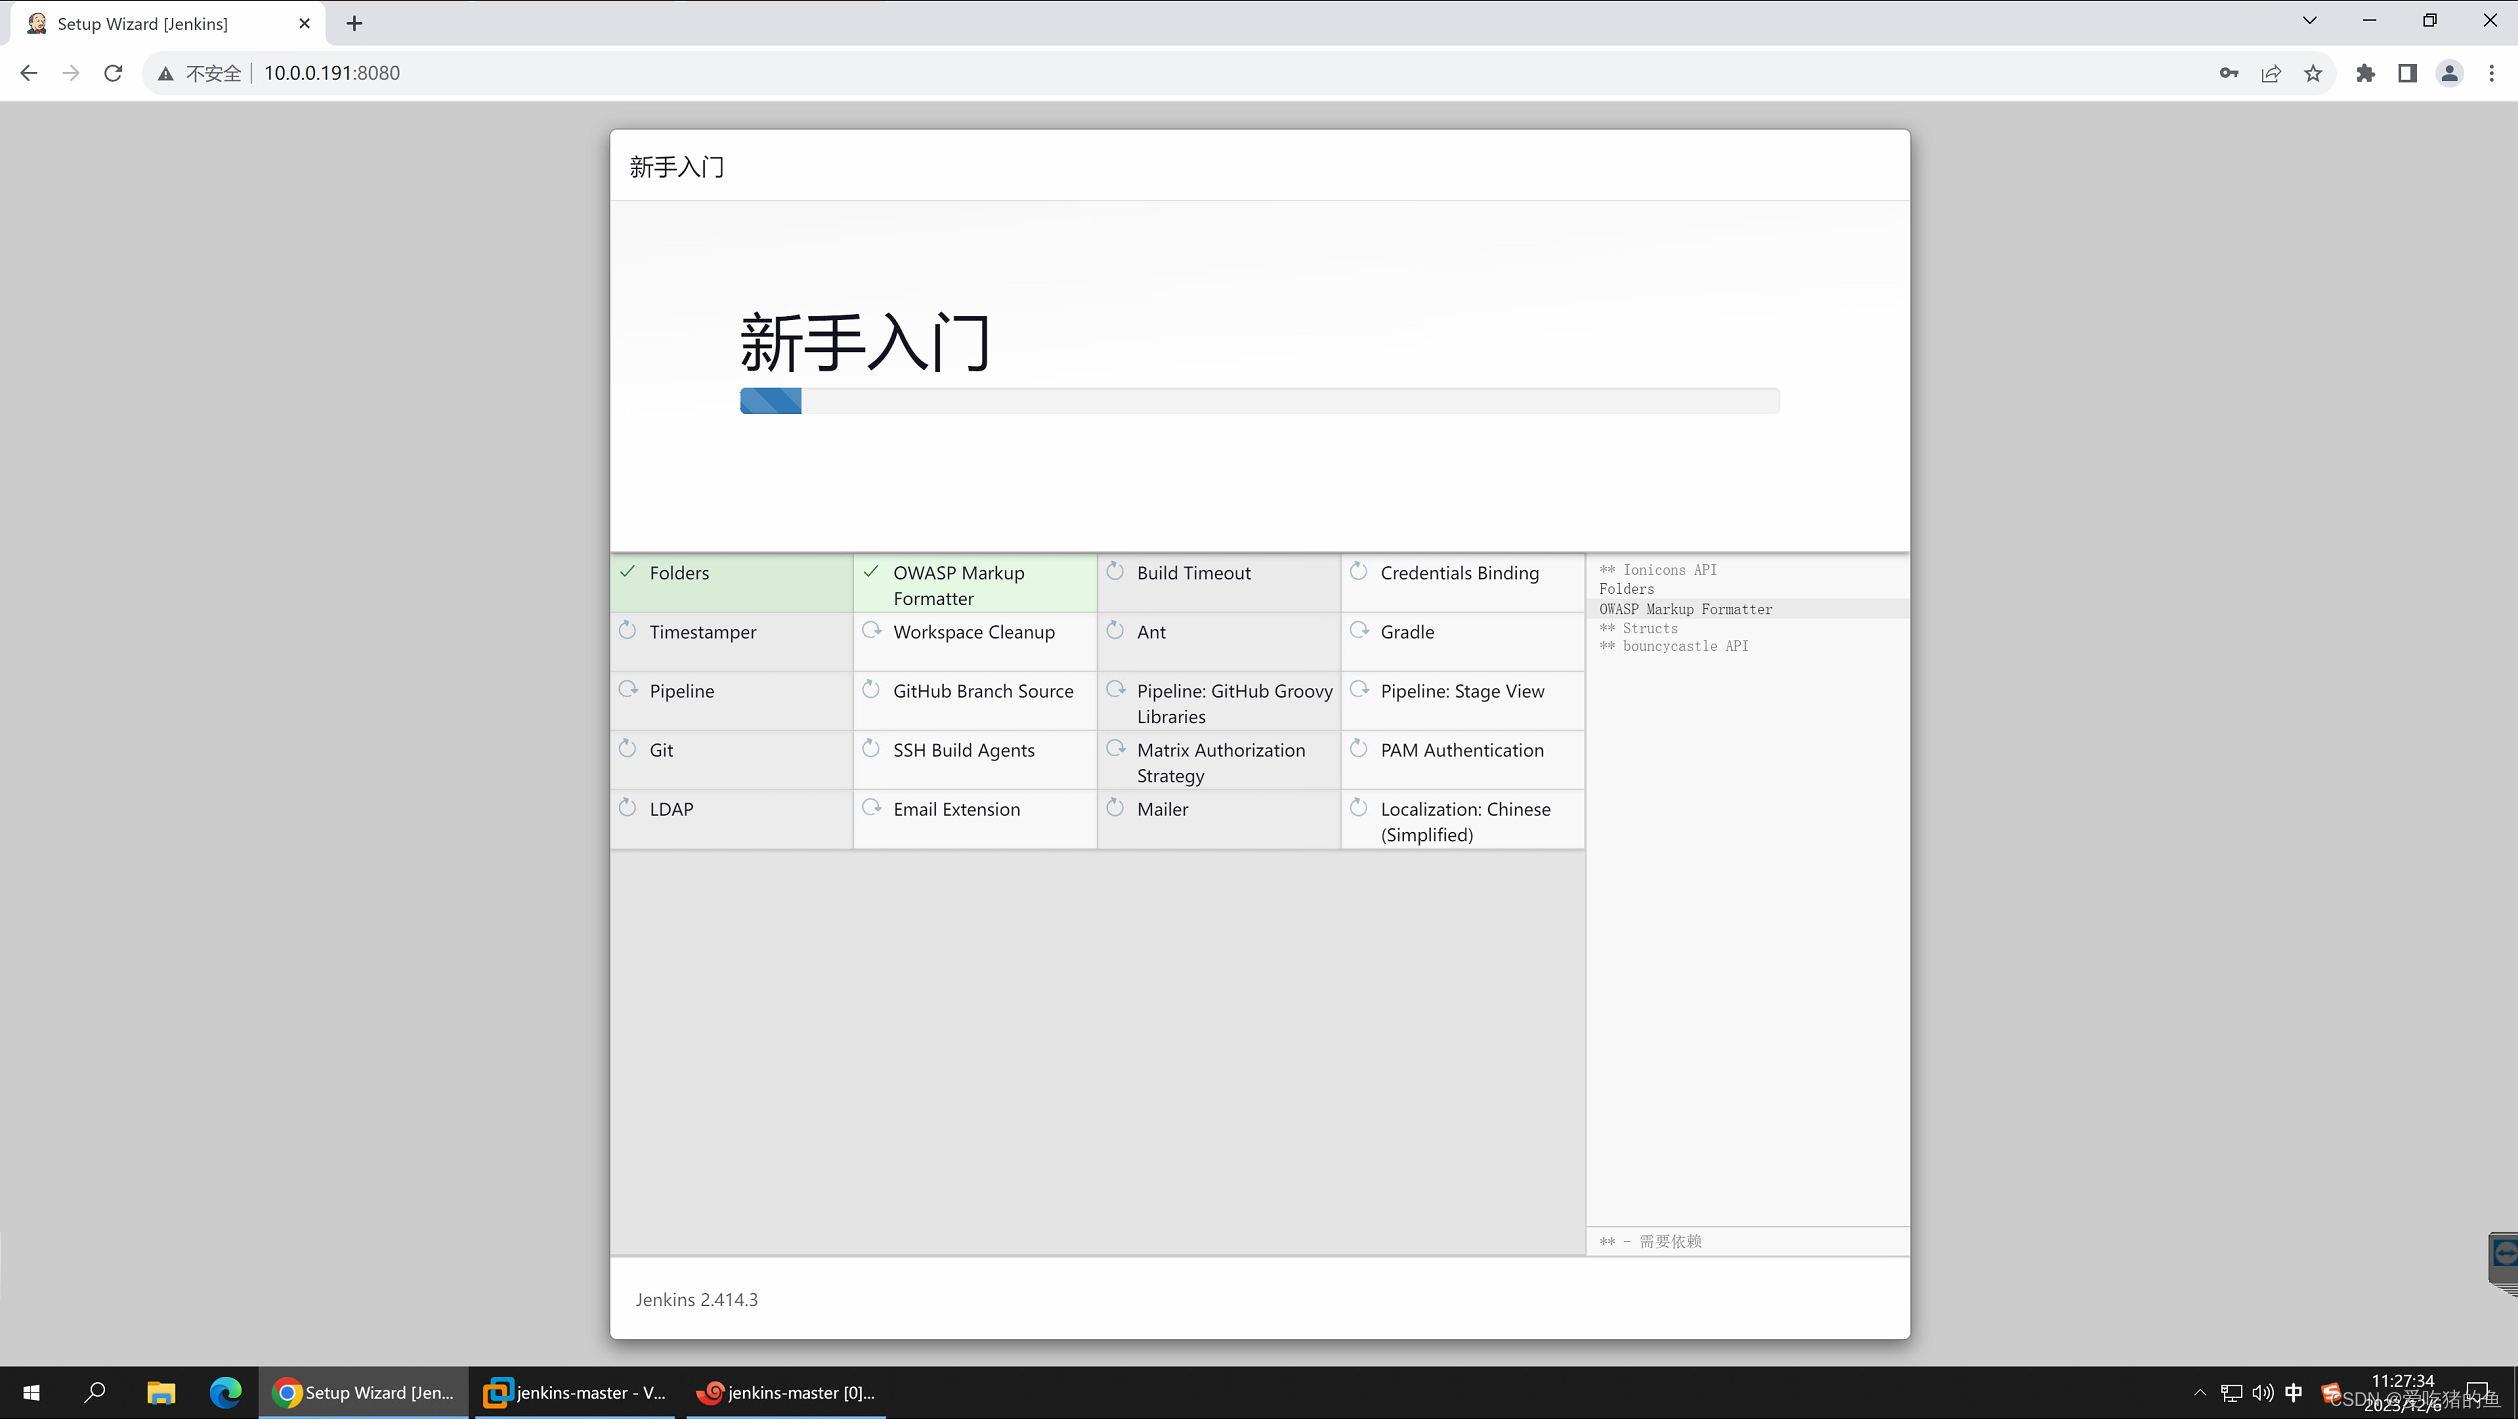
Task: Click the Structs log entry
Action: (1638, 628)
